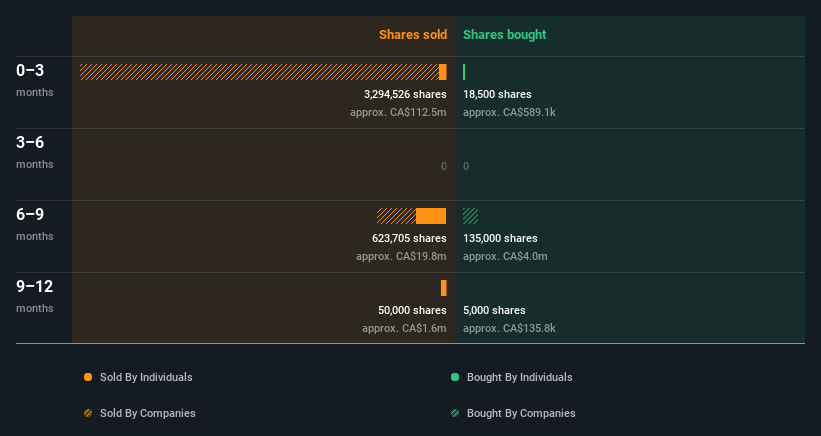Click the approx. CA$589.1k amount
Image resolution: width=821 pixels, height=436 pixels.
[x=509, y=113]
